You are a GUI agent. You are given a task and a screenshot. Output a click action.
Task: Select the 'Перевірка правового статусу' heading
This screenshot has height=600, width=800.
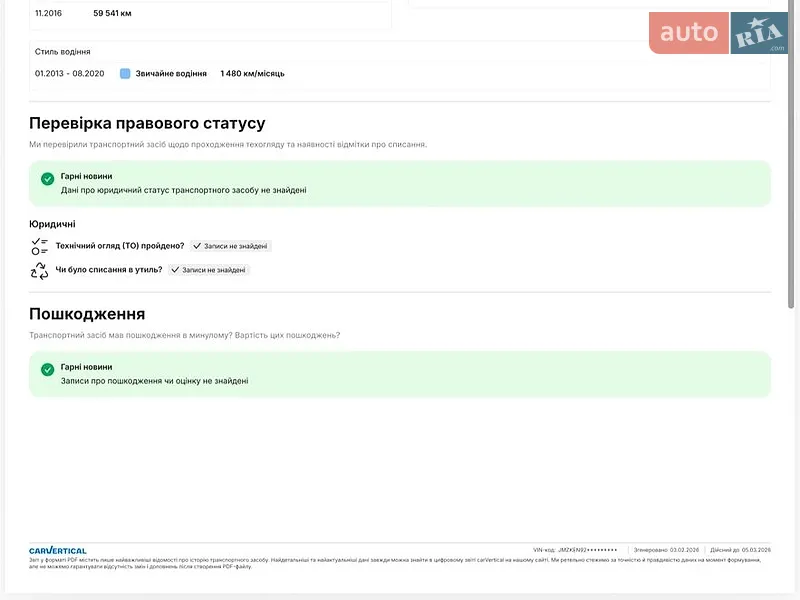tap(147, 123)
